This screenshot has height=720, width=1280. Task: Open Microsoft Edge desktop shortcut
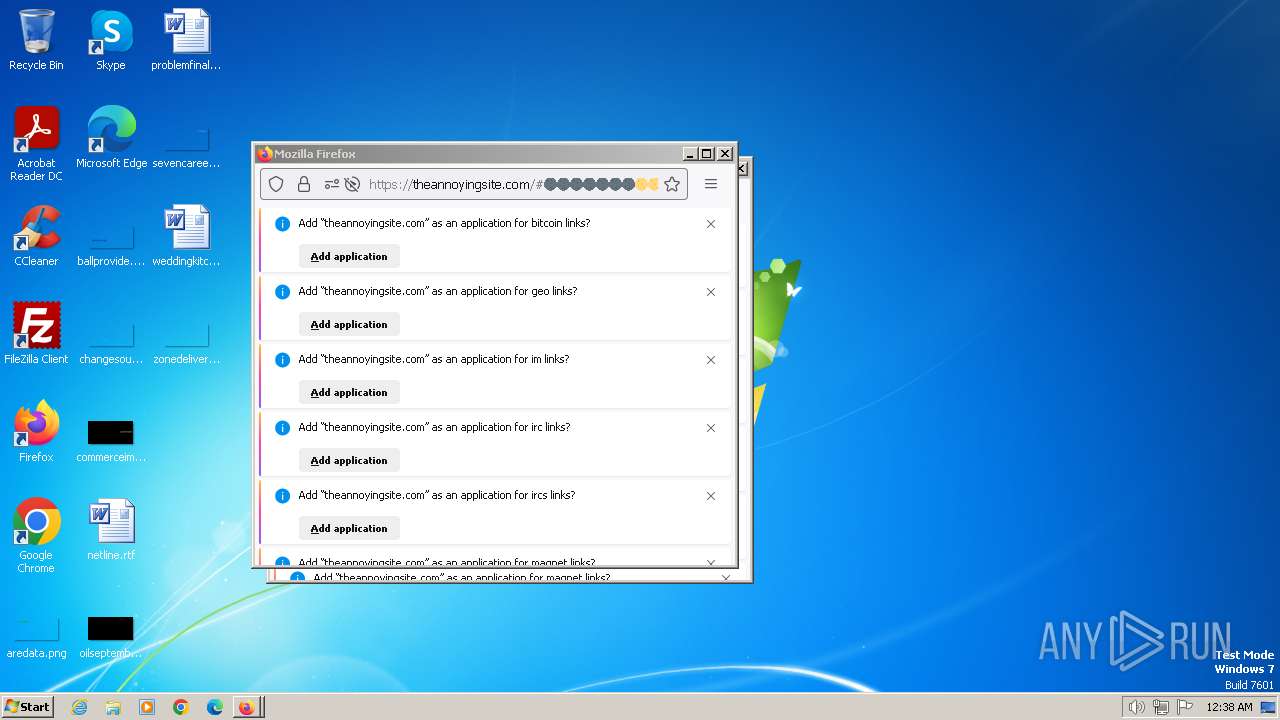tap(111, 138)
